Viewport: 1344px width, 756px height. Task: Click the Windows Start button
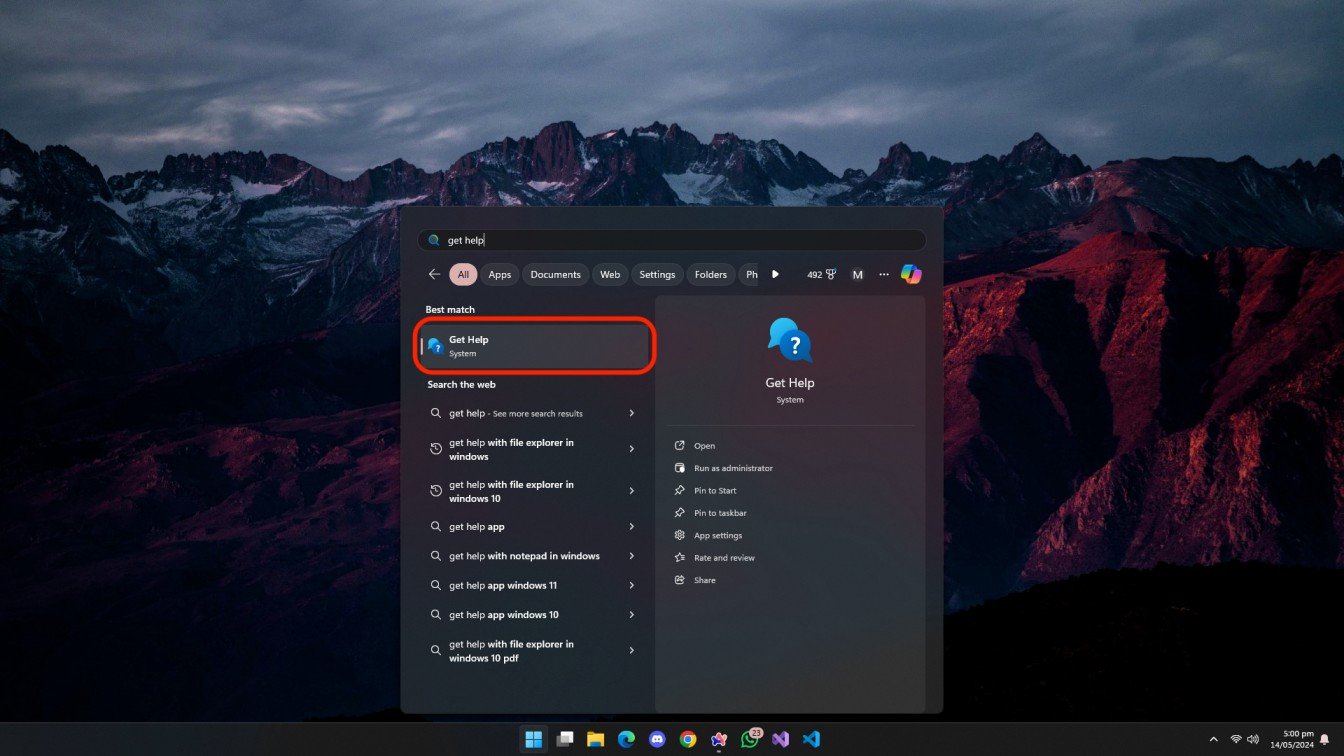pos(534,739)
